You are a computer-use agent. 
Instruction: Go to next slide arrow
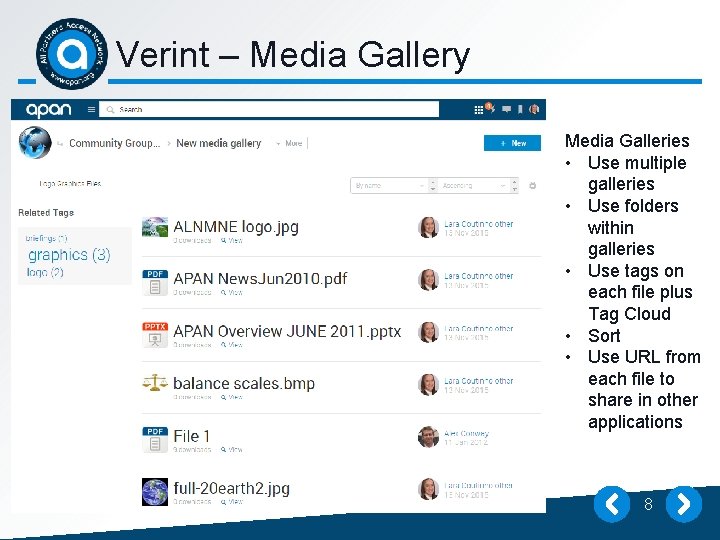click(684, 504)
